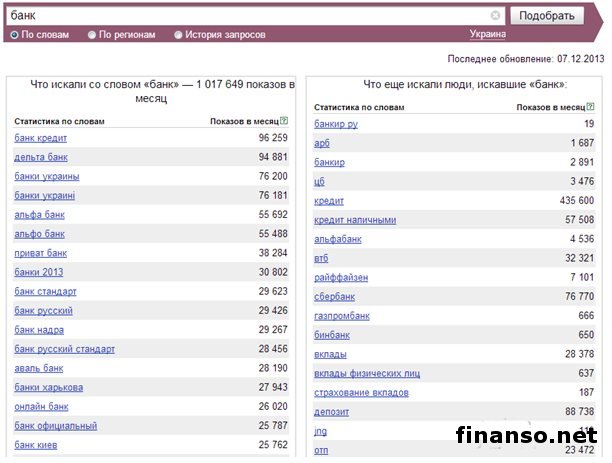
Task: Open the 'банк кредит' keyword link
Action: pyautogui.click(x=41, y=138)
